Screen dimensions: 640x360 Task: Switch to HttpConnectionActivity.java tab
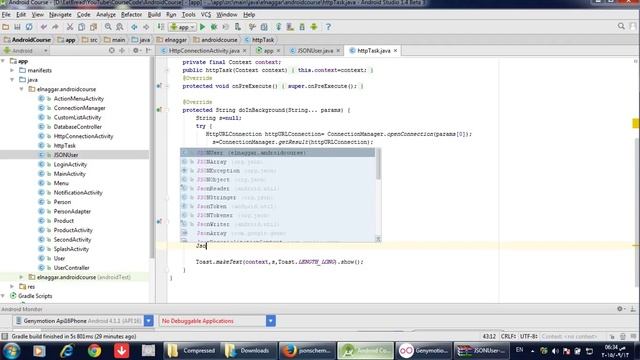[x=204, y=51]
